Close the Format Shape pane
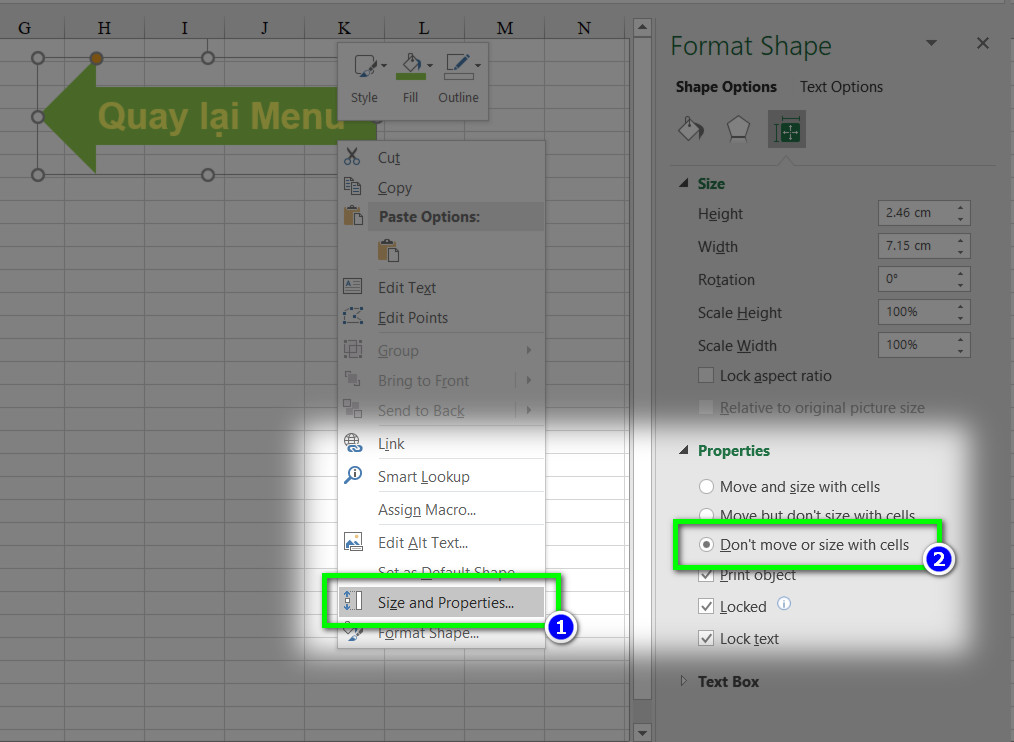The height and width of the screenshot is (742, 1014). coord(983,43)
